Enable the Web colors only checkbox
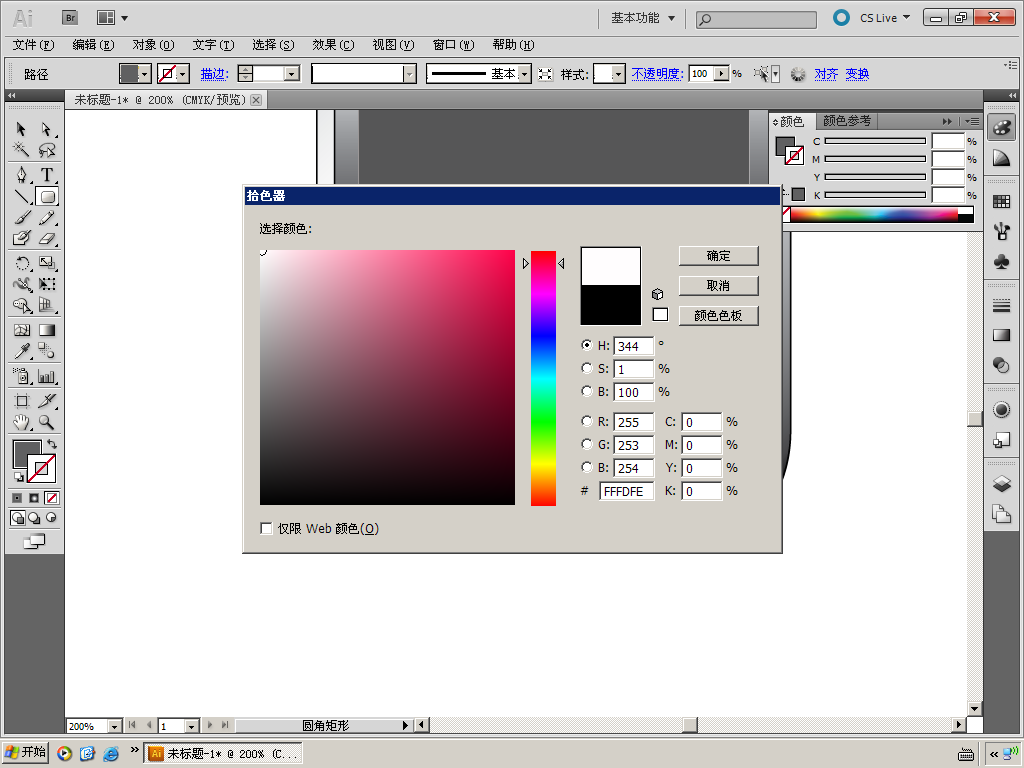This screenshot has width=1024, height=768. (266, 528)
